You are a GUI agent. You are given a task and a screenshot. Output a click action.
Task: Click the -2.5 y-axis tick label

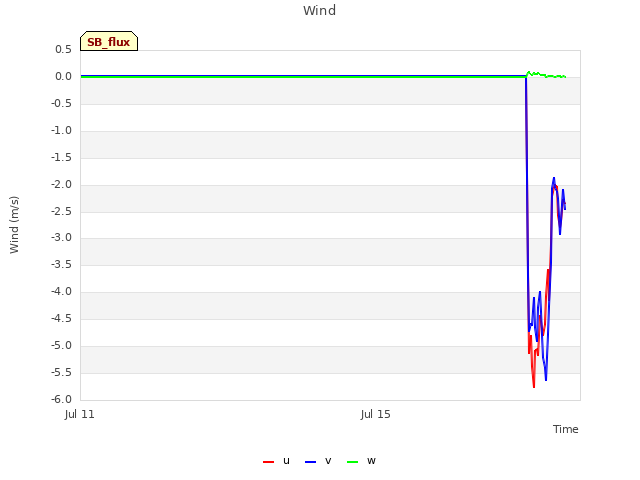click(x=61, y=211)
